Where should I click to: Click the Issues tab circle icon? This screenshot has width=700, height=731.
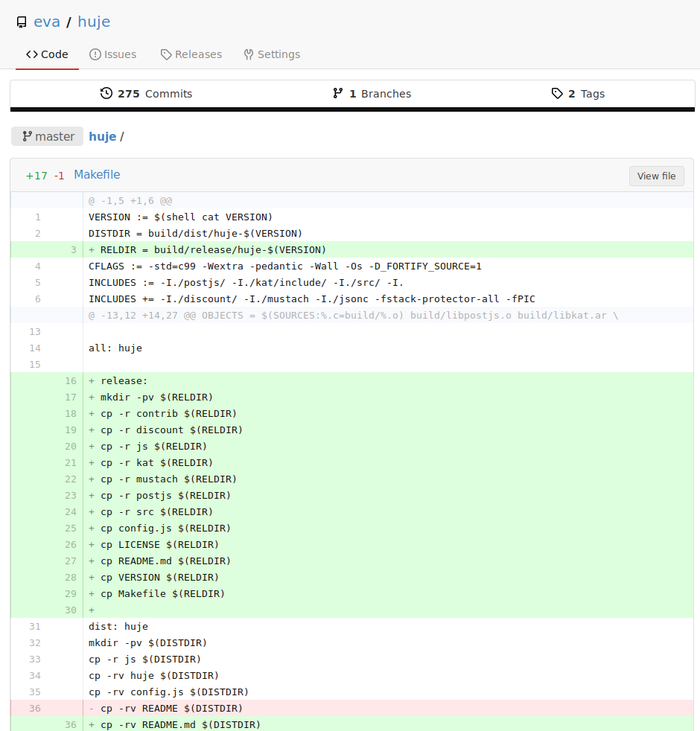point(95,54)
